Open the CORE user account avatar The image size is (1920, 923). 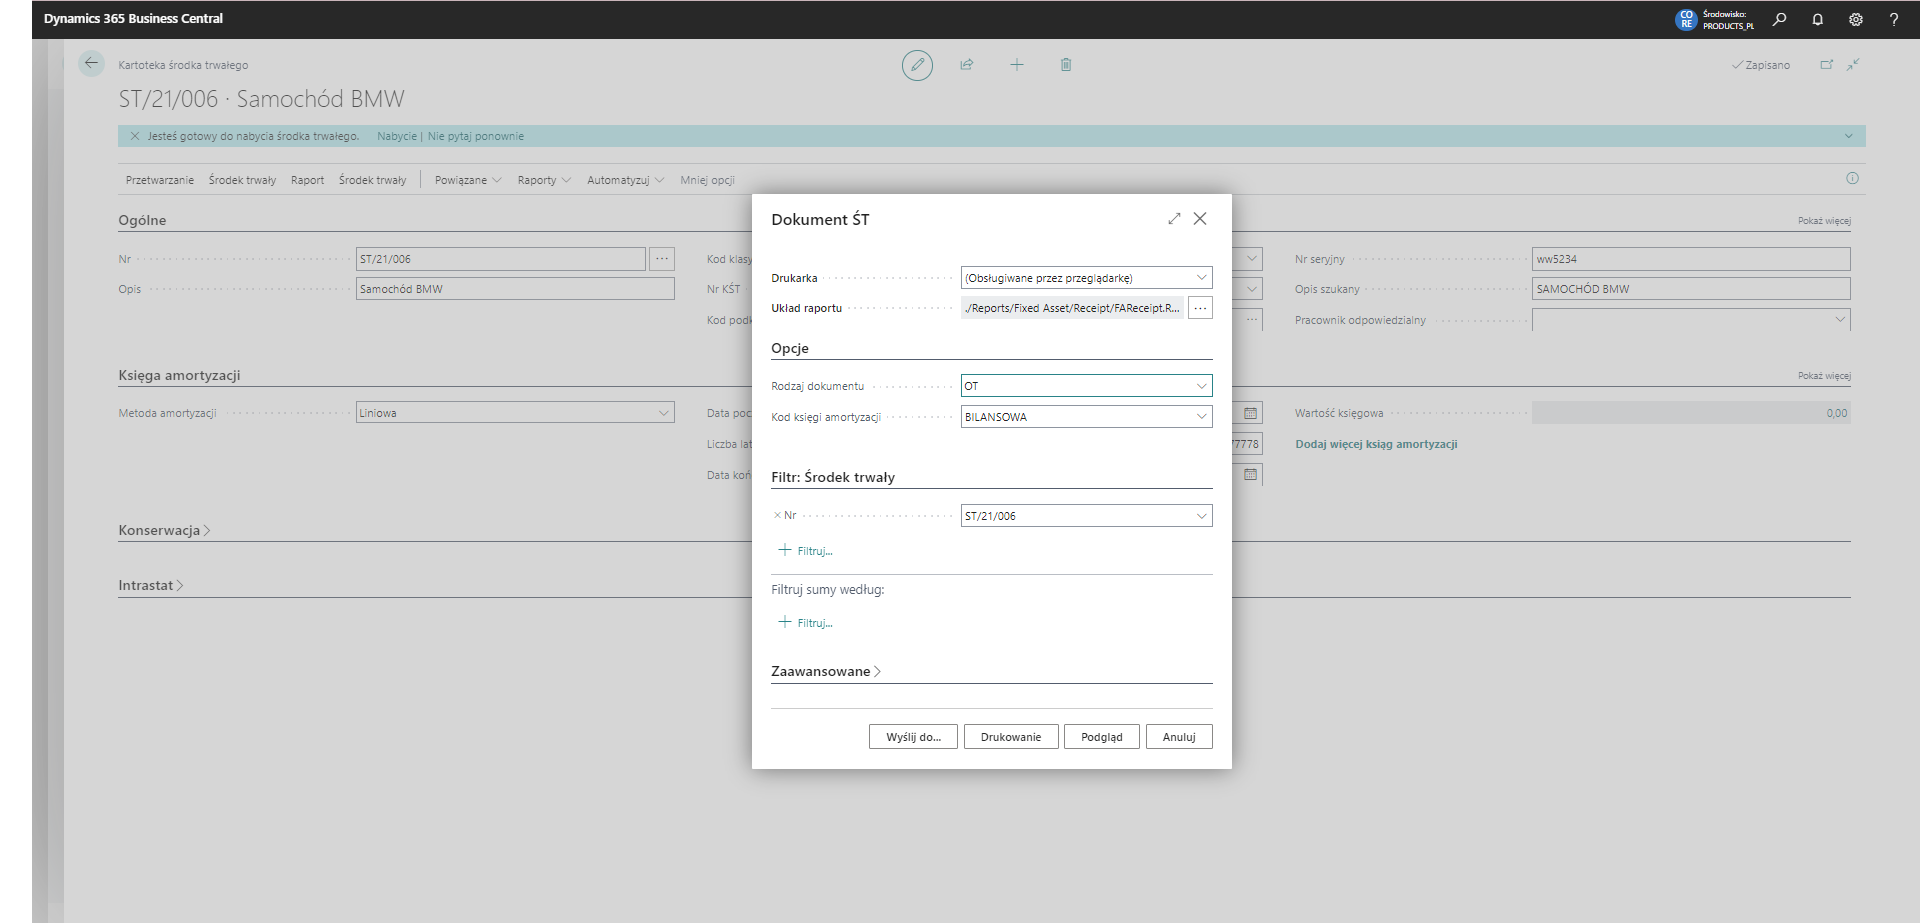[x=1686, y=19]
